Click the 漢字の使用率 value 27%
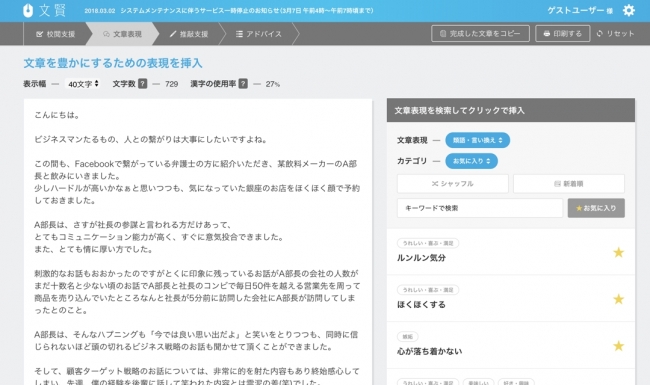The image size is (650, 385). [x=273, y=84]
